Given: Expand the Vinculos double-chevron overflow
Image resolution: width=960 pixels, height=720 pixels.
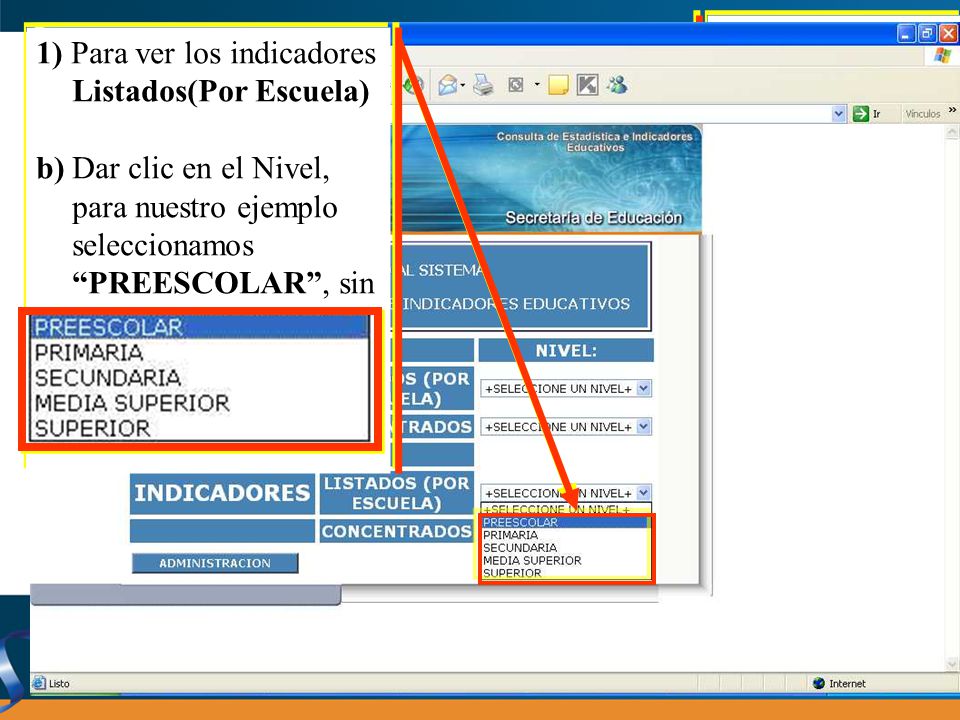Looking at the screenshot, I should click(952, 110).
